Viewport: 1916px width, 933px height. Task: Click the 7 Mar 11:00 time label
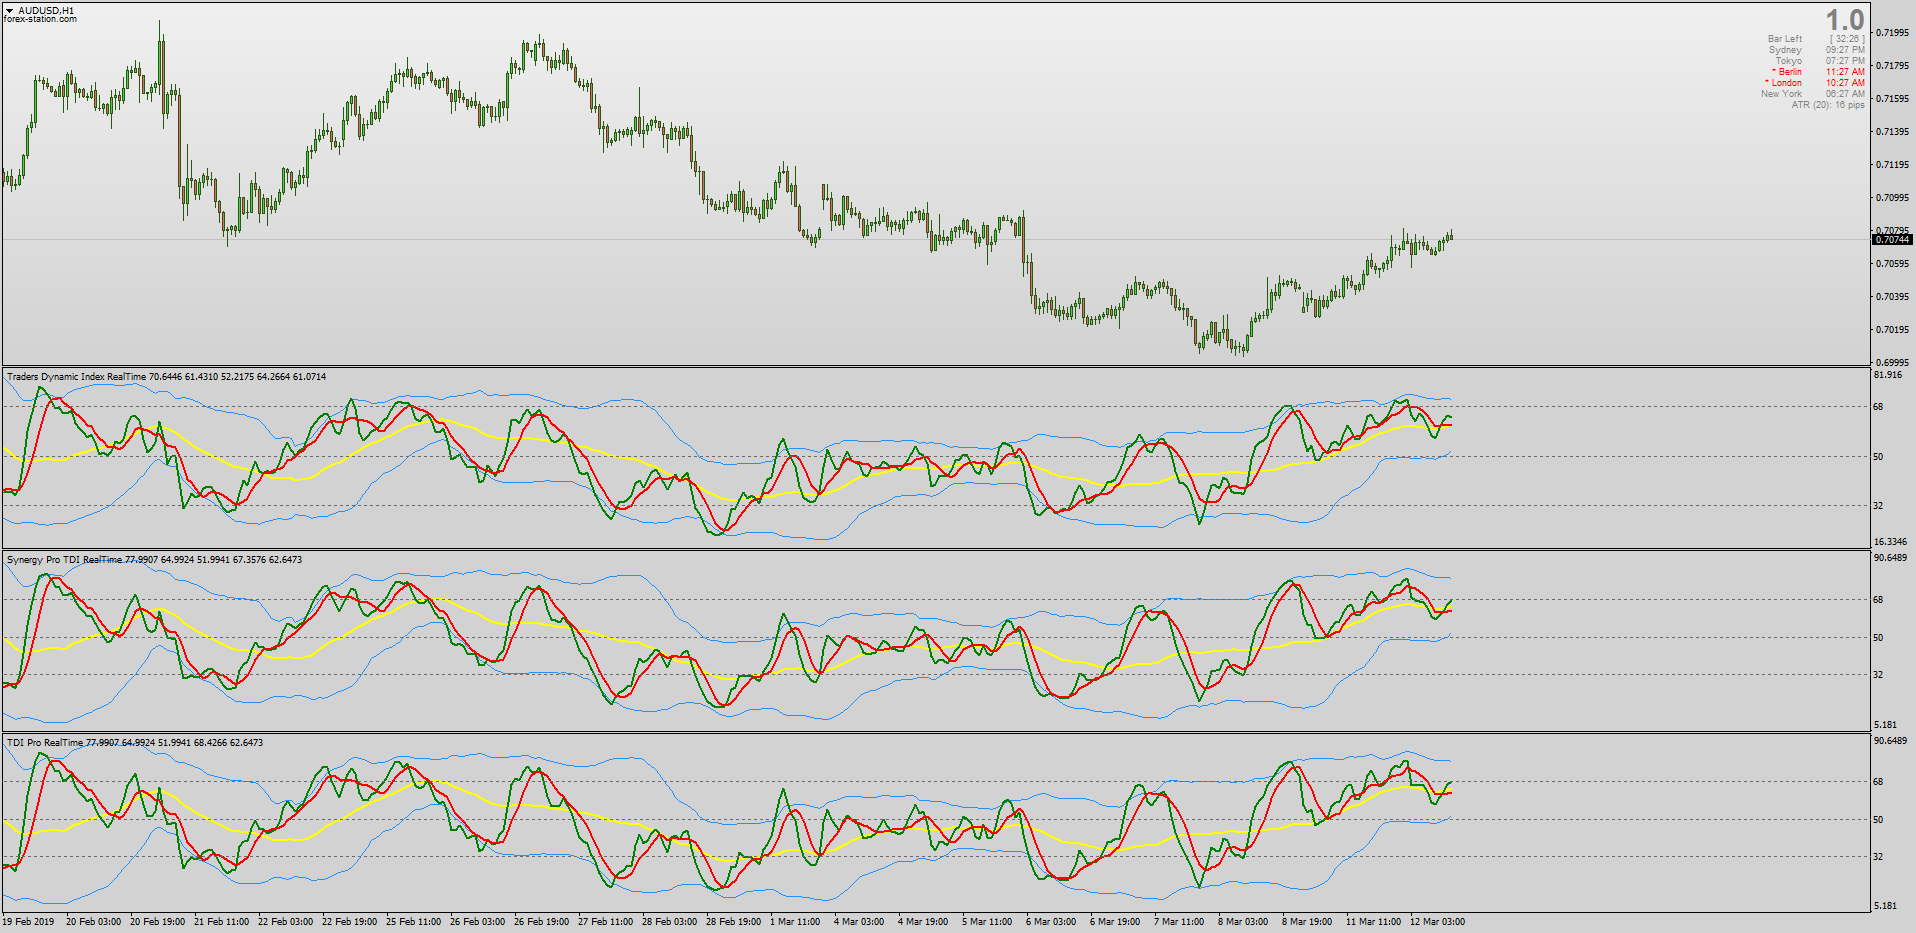click(x=1179, y=922)
